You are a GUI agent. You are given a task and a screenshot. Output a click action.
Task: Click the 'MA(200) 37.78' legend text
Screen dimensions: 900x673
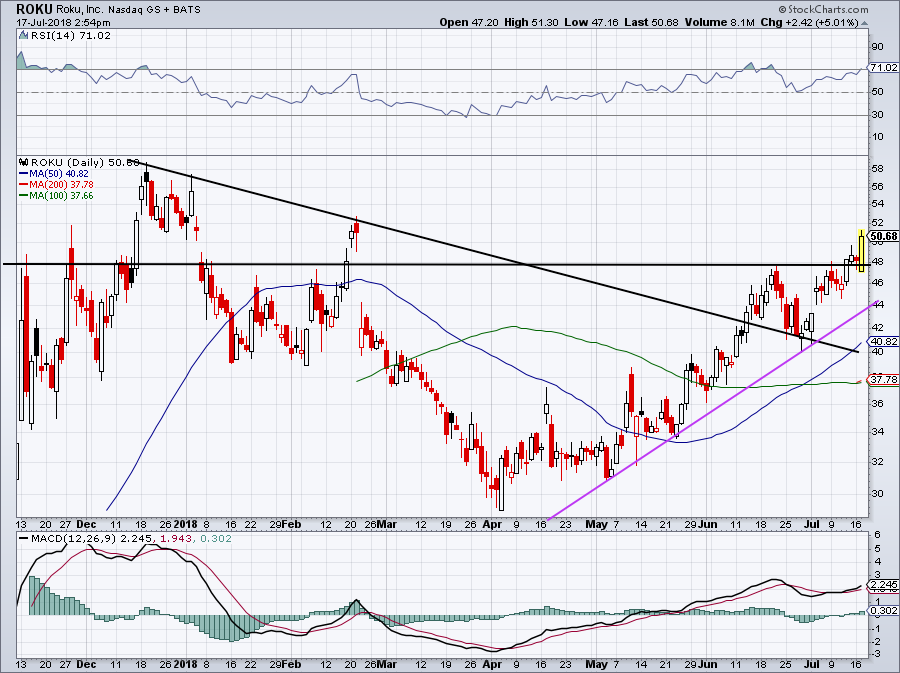point(61,185)
